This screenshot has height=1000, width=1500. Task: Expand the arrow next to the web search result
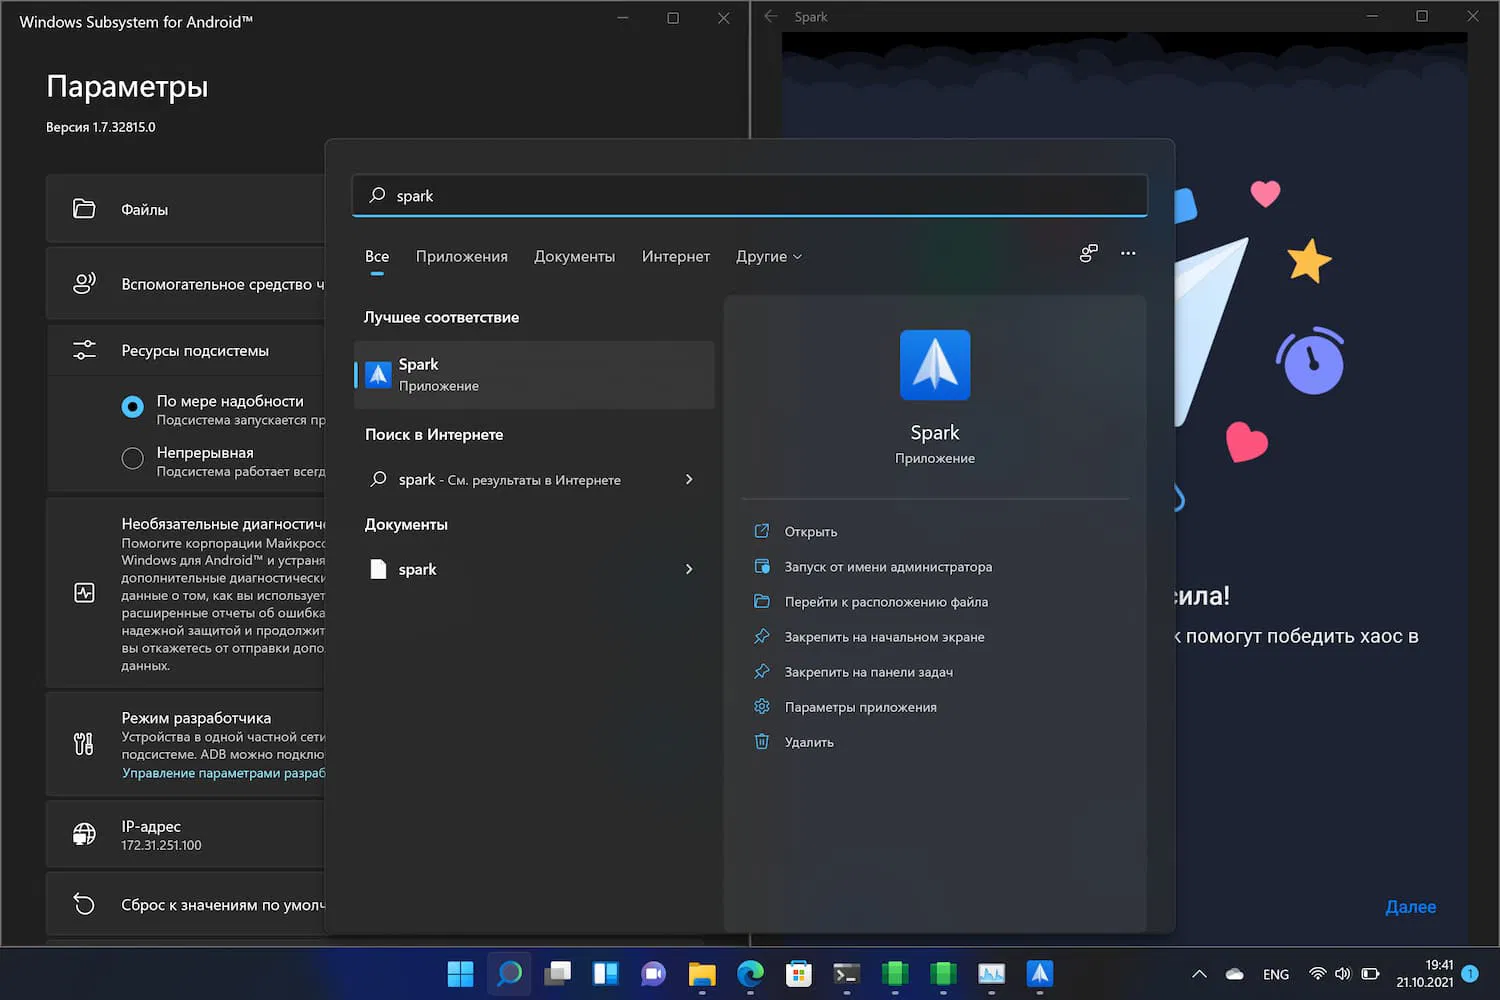coord(689,479)
